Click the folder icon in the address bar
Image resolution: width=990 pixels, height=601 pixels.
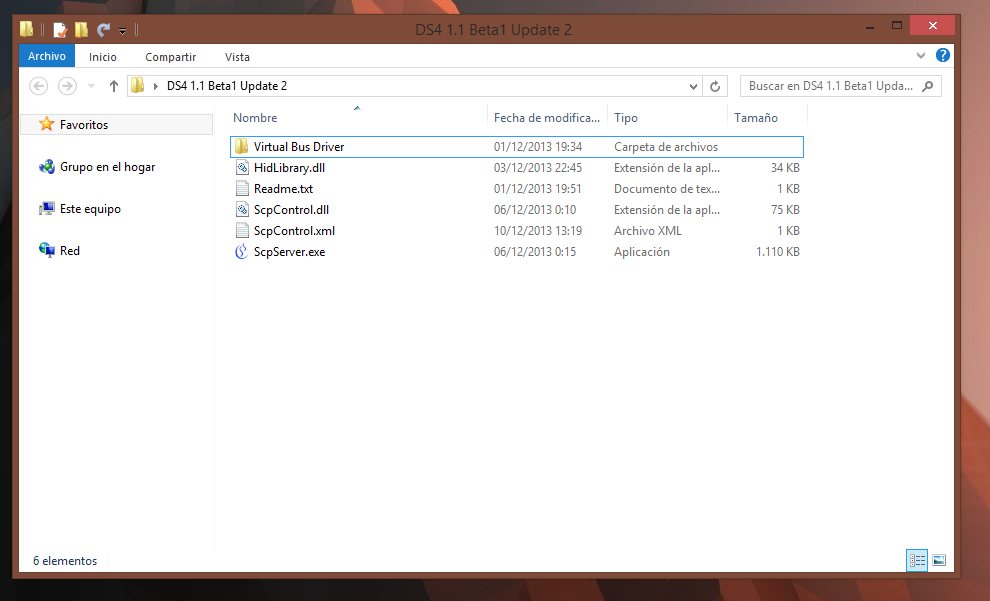click(138, 85)
